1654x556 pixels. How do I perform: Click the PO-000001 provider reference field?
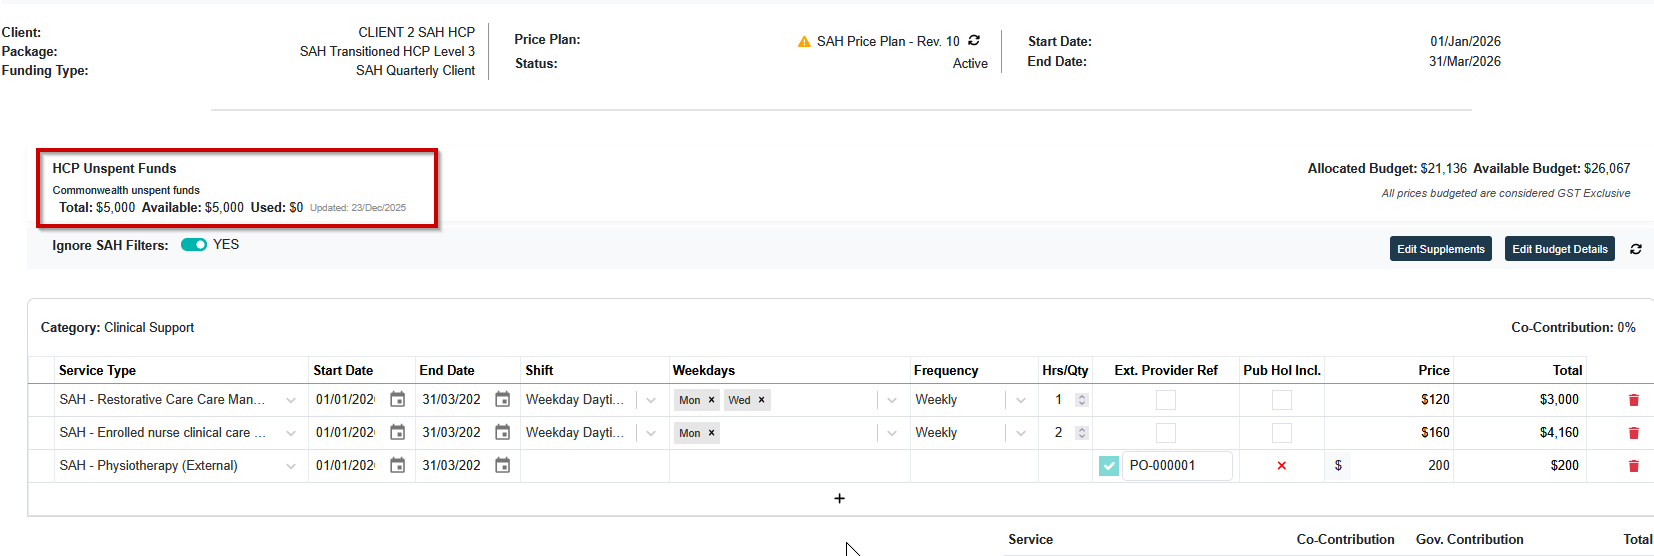tap(1176, 466)
